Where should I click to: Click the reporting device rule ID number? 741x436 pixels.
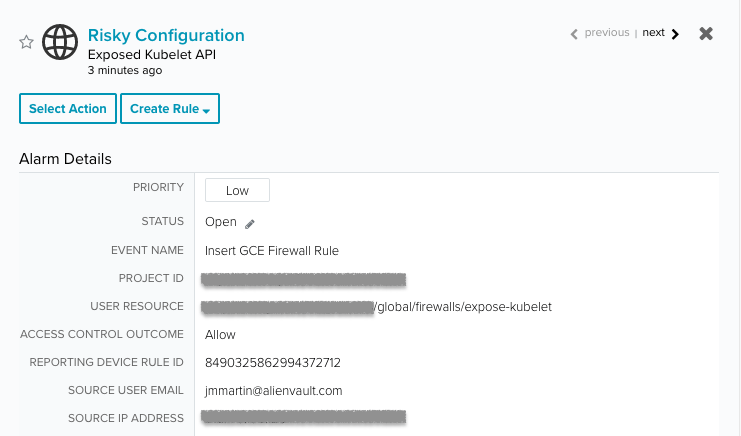pos(273,362)
